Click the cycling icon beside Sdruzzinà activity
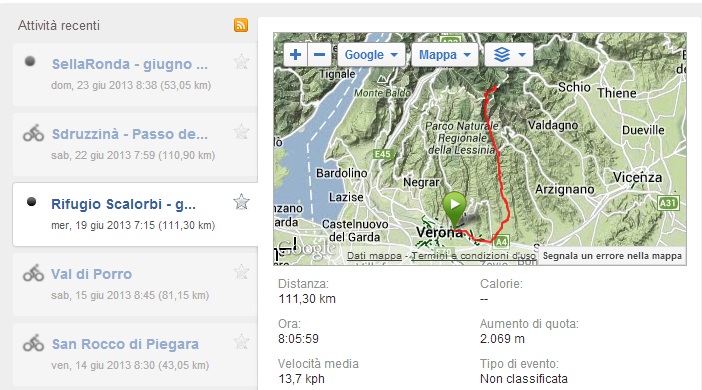Image resolution: width=702 pixels, height=390 pixels. 34,133
